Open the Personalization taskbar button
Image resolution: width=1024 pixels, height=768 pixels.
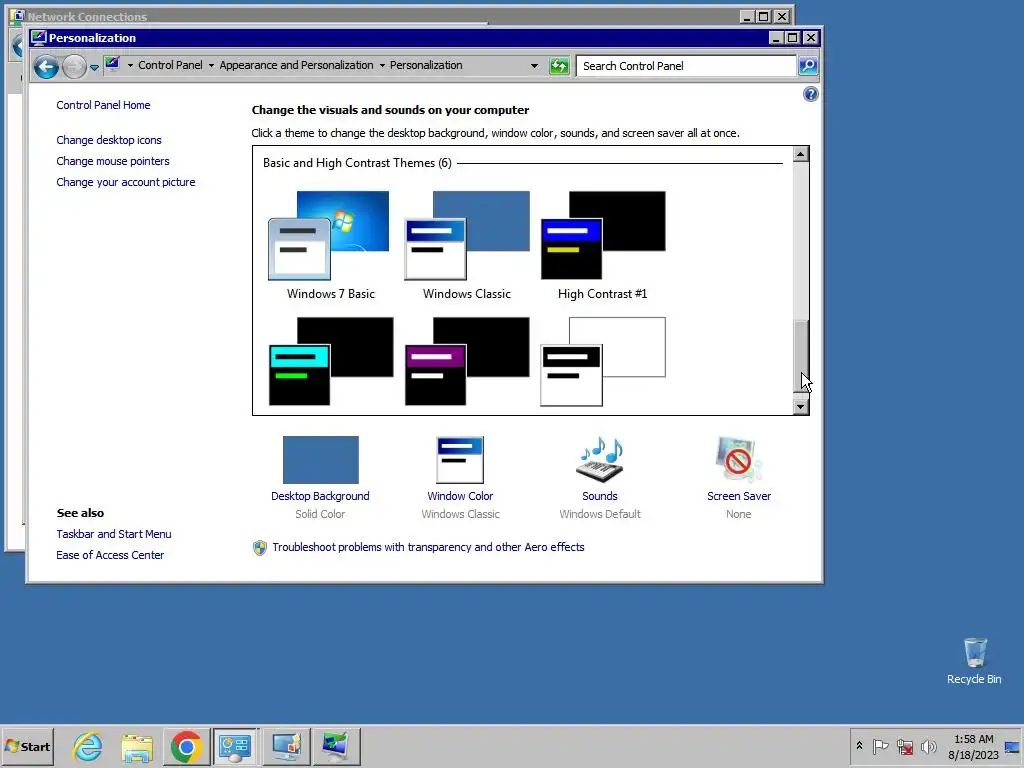[x=336, y=746]
